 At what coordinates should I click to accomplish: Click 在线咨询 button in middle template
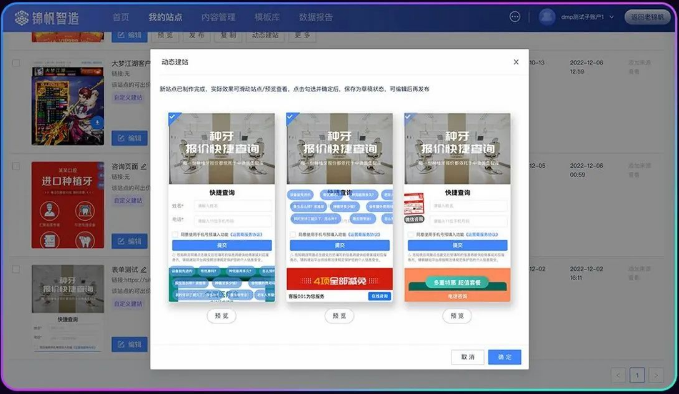click(x=379, y=296)
